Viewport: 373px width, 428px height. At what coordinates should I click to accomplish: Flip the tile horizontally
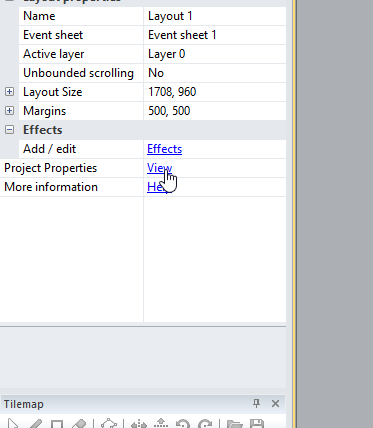(139, 424)
